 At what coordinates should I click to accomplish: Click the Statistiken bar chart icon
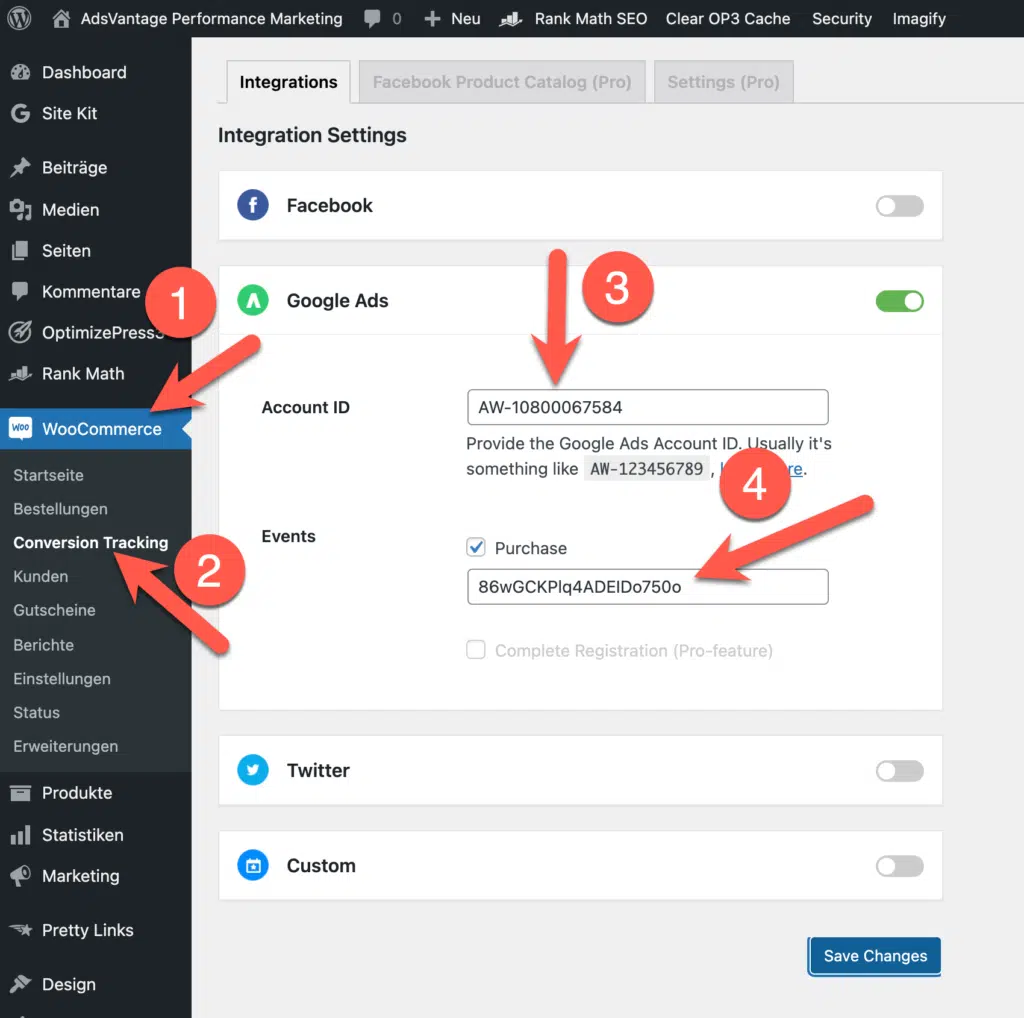click(x=20, y=835)
